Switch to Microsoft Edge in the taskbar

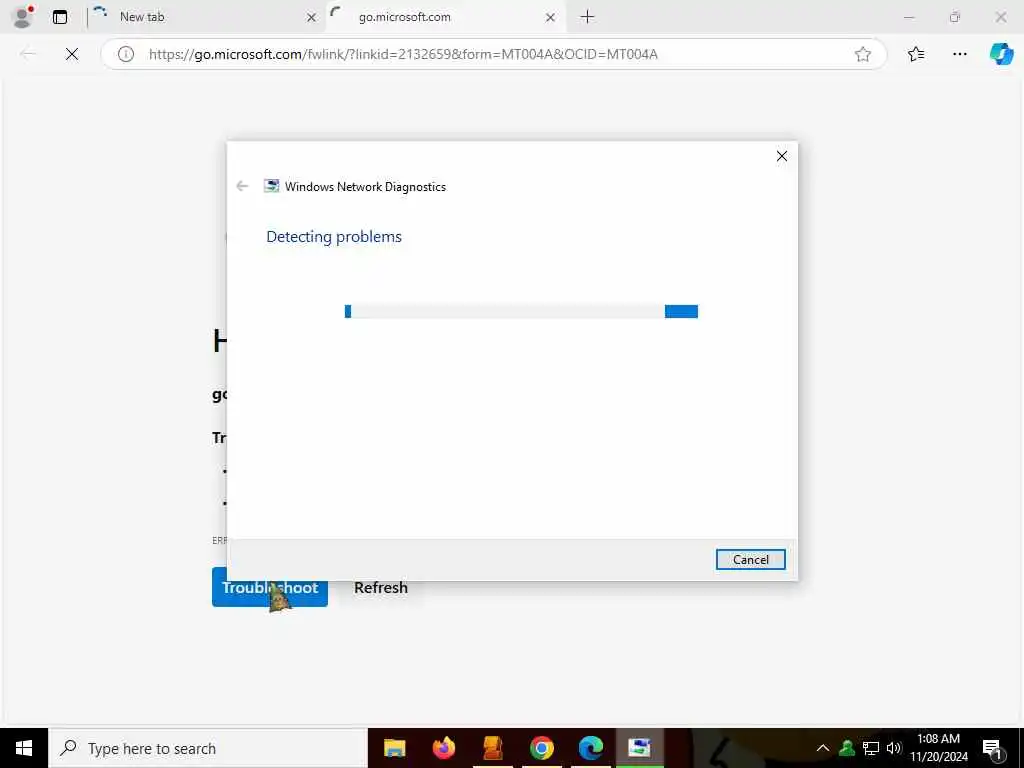click(590, 748)
